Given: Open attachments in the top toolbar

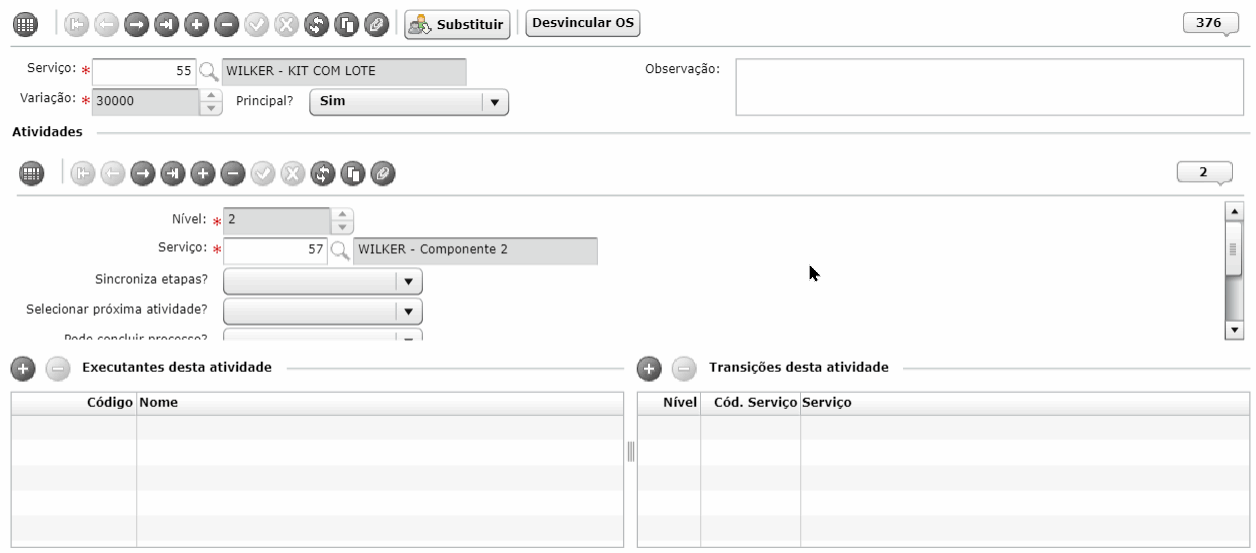Looking at the screenshot, I should click(x=377, y=23).
